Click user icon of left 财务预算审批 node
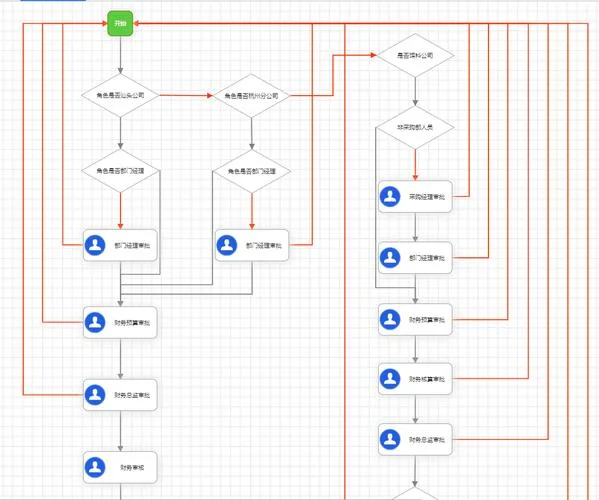 [x=95, y=322]
